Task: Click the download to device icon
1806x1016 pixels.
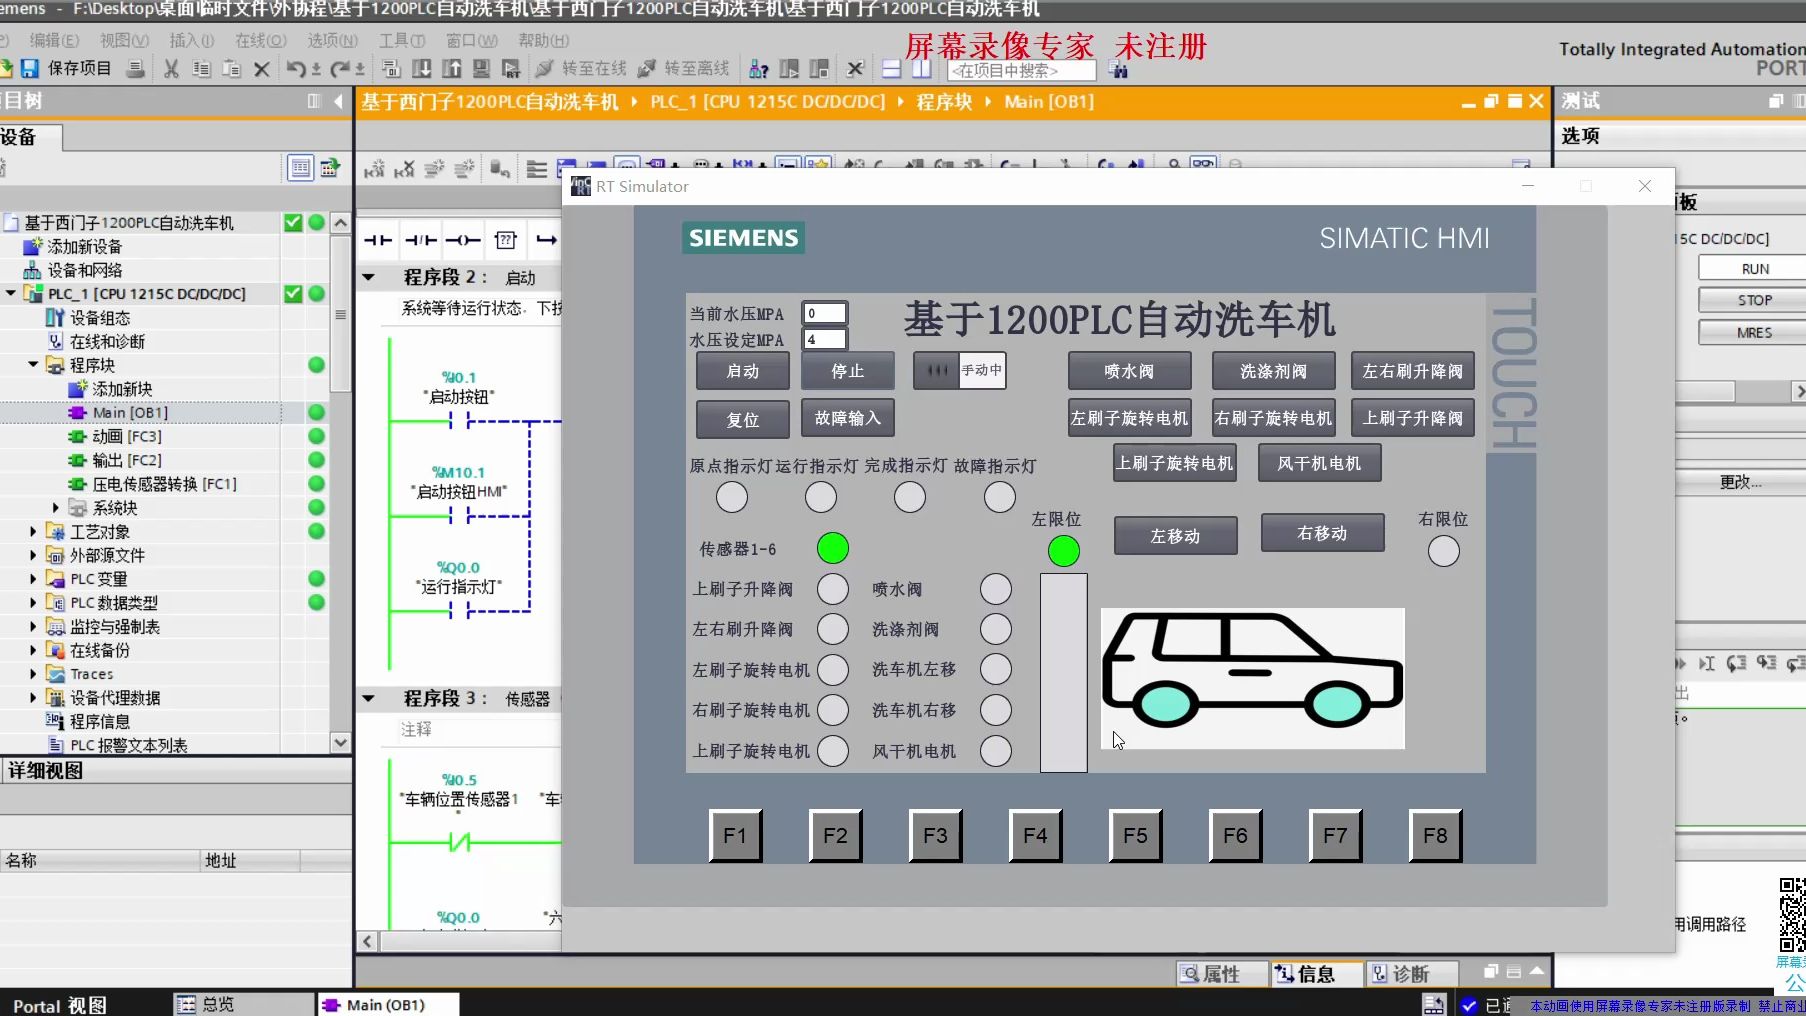Action: pyautogui.click(x=422, y=69)
